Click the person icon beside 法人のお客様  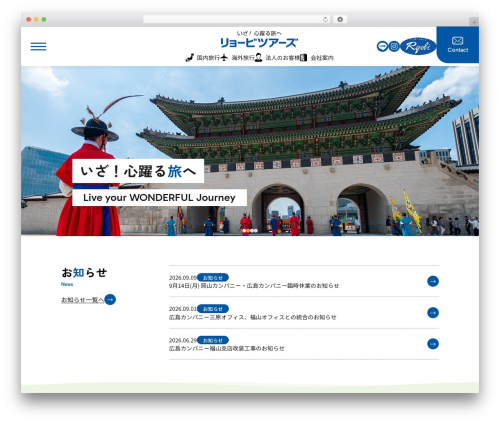coord(258,58)
